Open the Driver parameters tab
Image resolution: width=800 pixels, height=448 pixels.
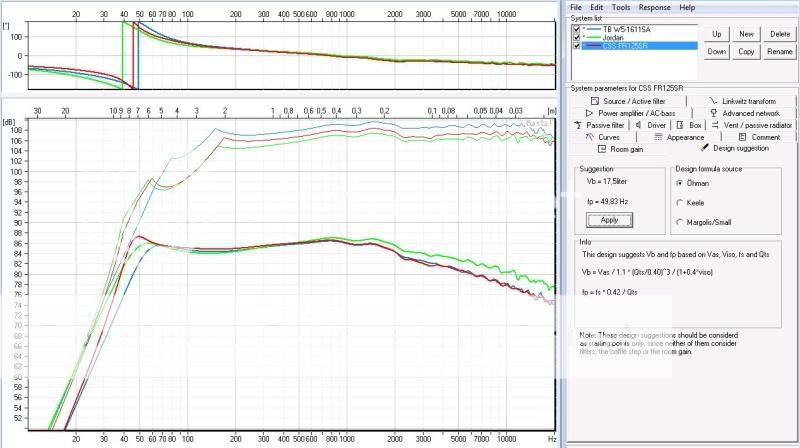pyautogui.click(x=656, y=125)
